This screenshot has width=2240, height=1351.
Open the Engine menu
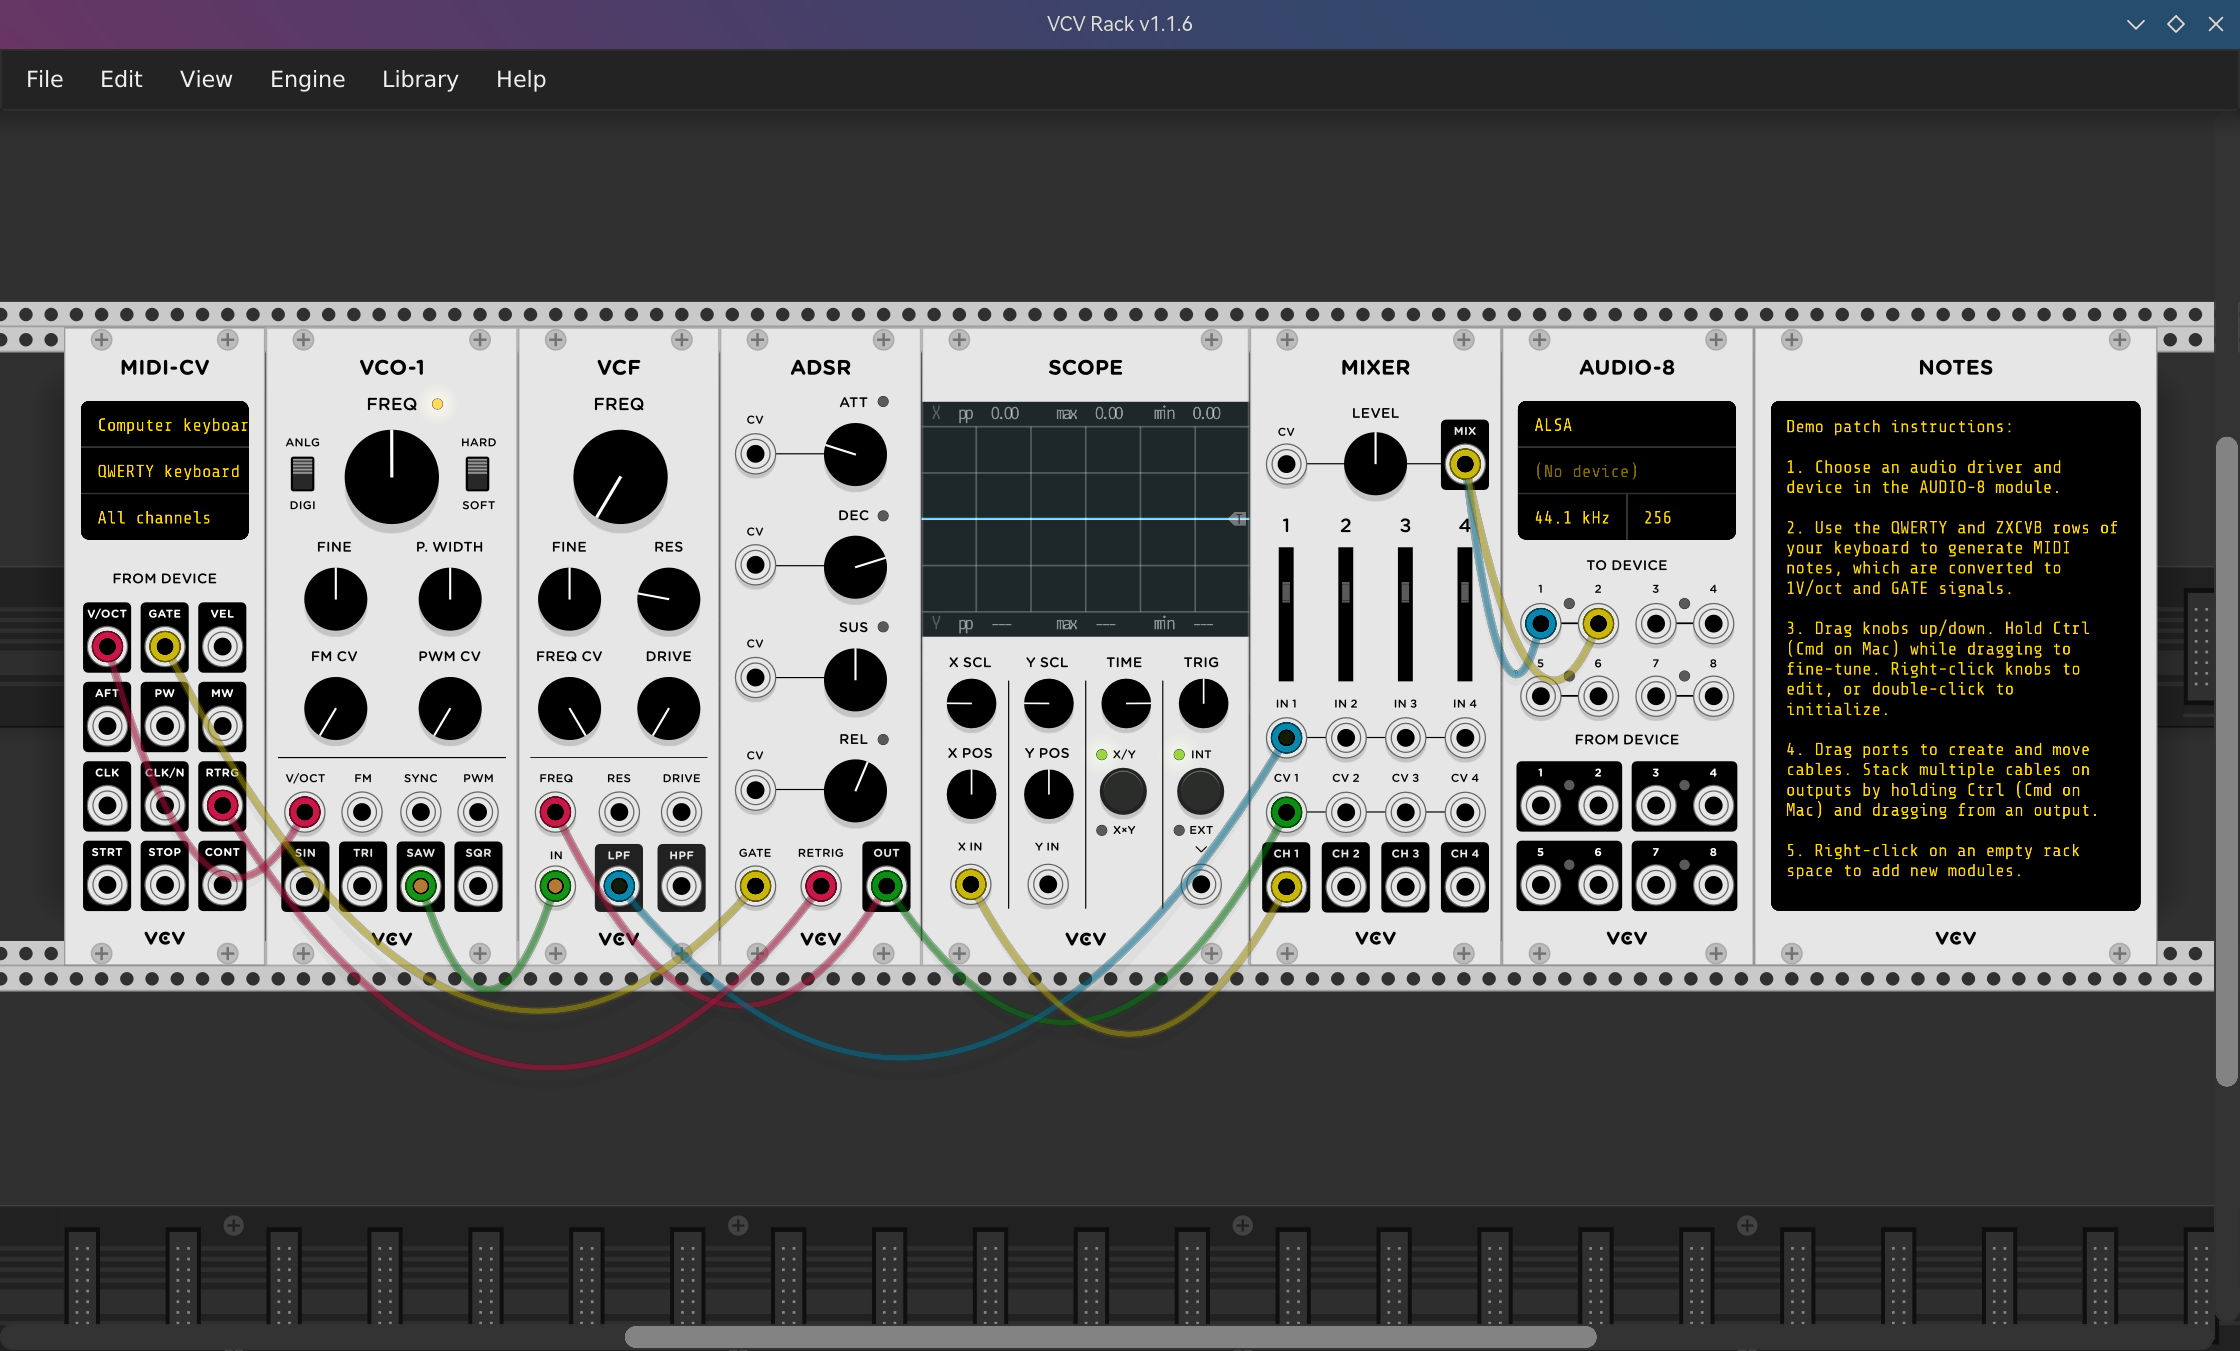coord(307,79)
